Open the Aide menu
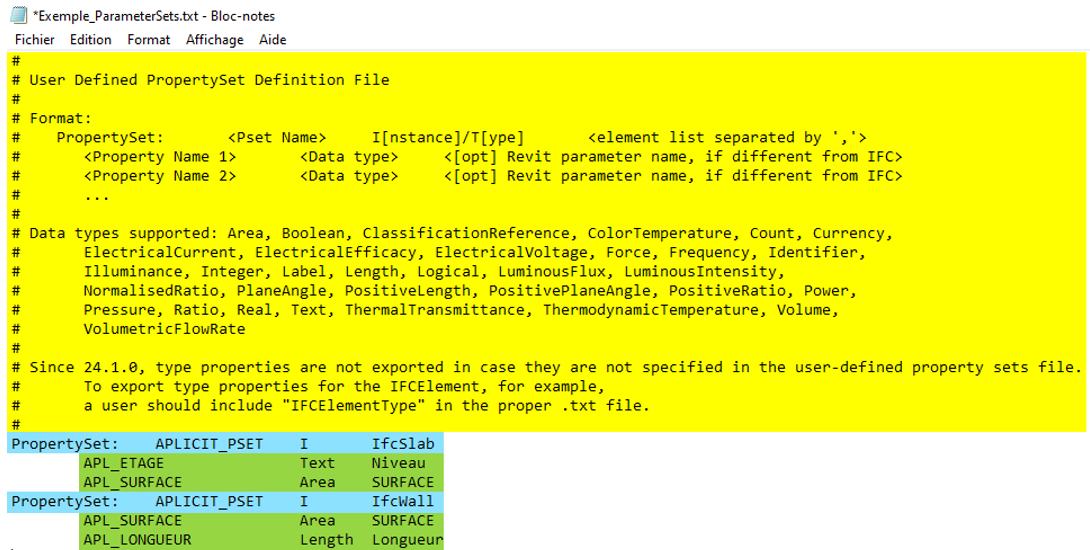This screenshot has height=550, width=1090. click(x=272, y=40)
